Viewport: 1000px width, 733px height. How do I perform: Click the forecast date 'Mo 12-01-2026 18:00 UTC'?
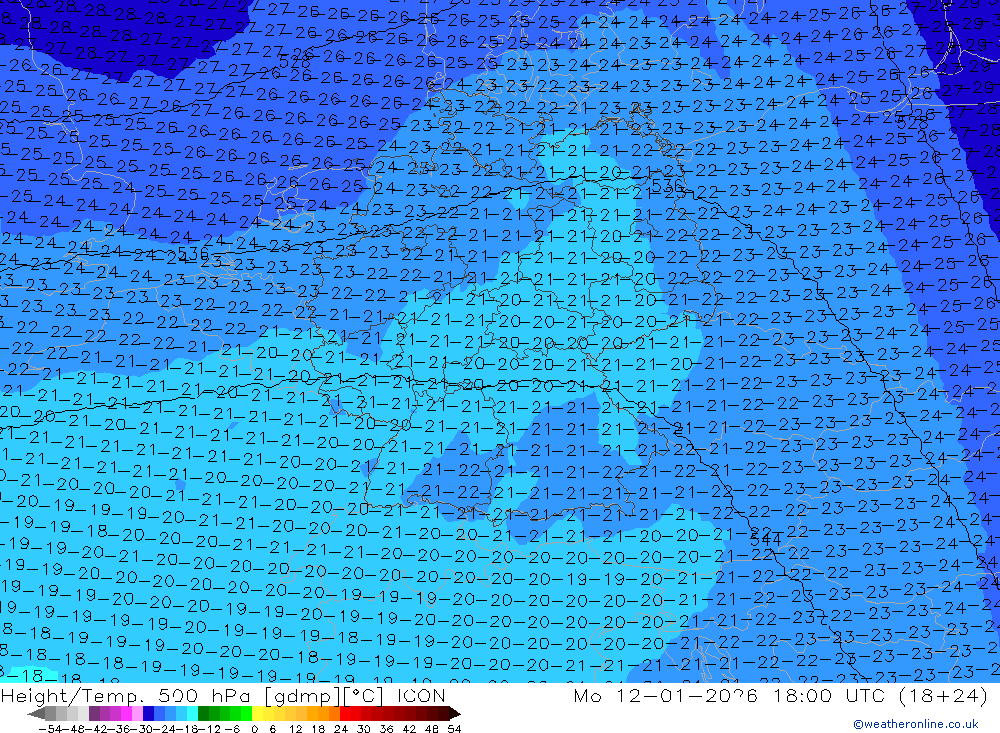(x=732, y=695)
